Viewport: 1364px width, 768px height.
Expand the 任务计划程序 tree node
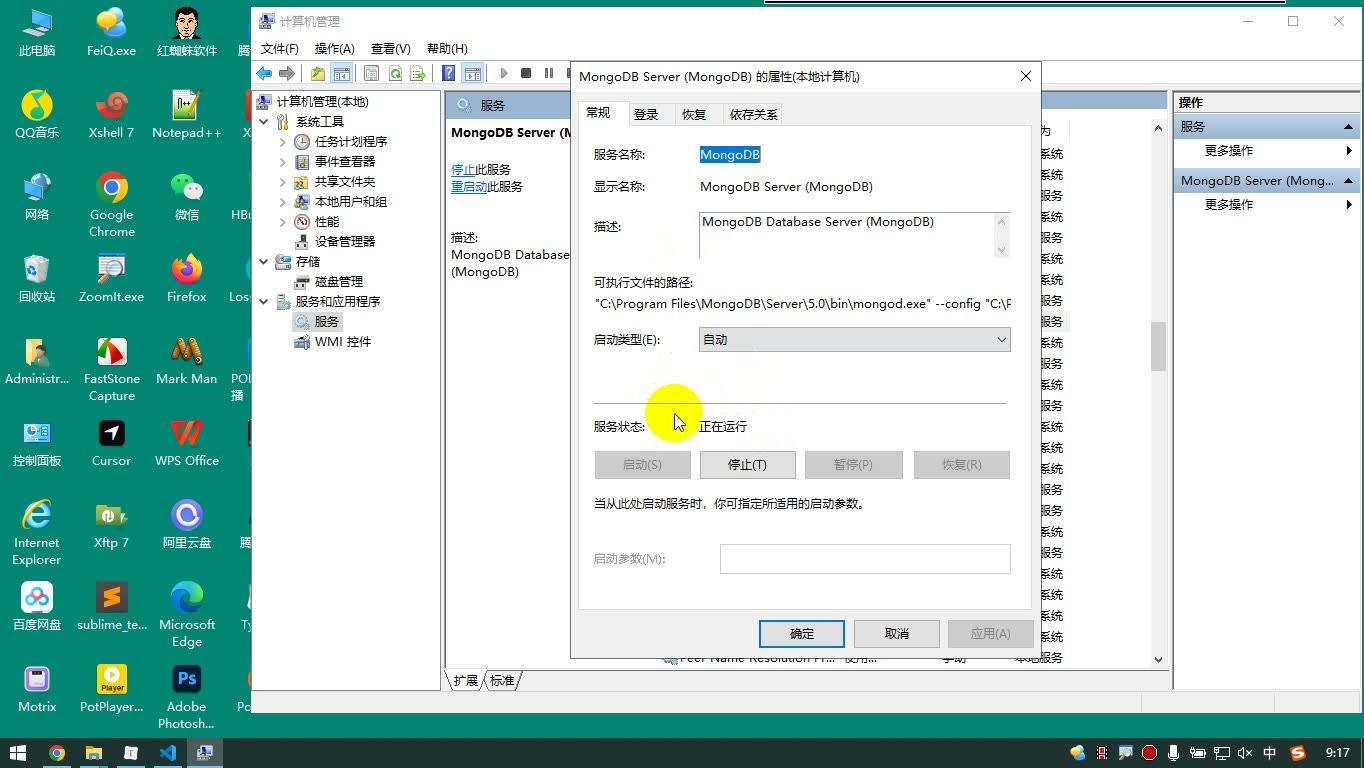click(283, 142)
